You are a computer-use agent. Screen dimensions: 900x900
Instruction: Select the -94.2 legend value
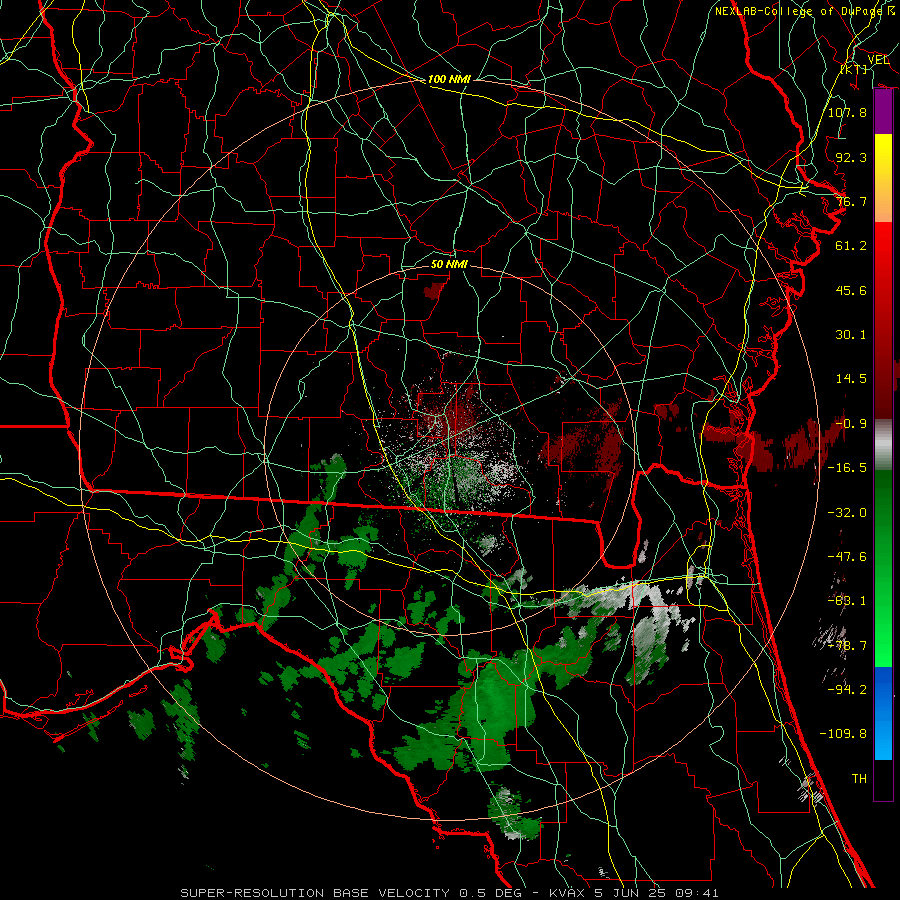(x=847, y=690)
